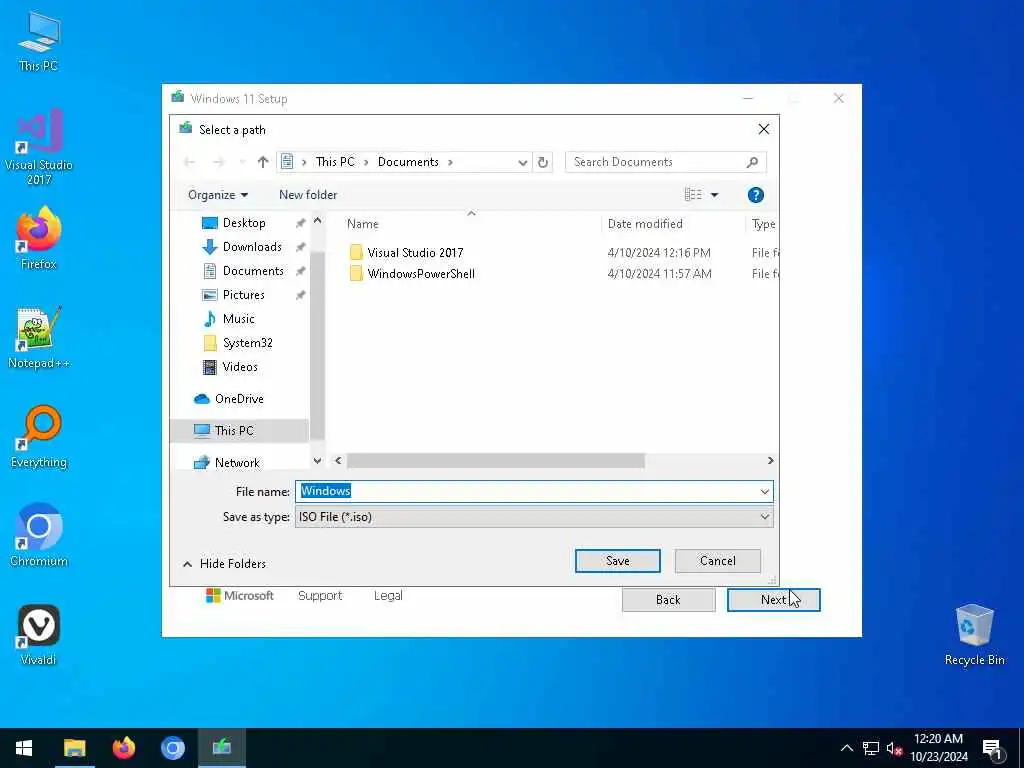Open the Organize menu

coord(218,195)
